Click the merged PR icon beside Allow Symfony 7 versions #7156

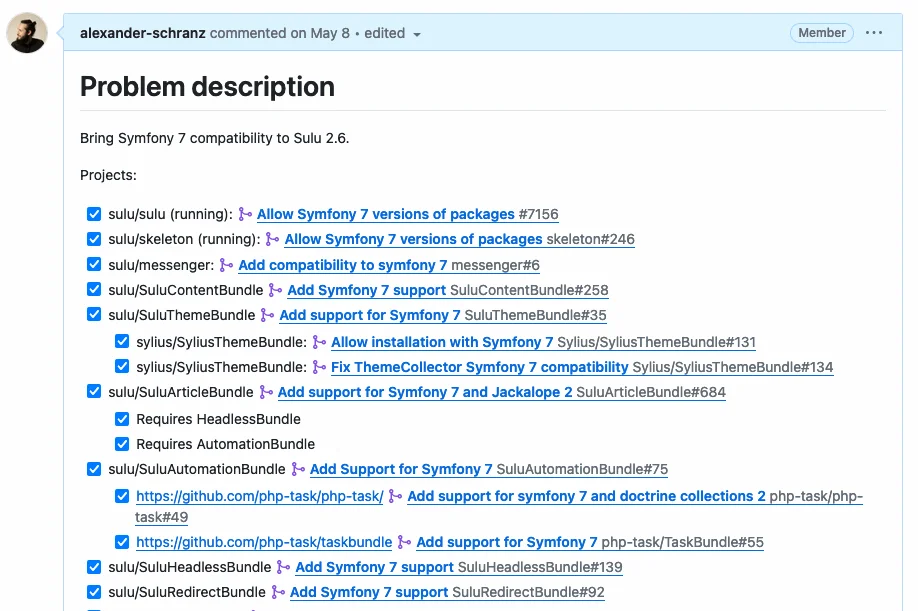click(245, 214)
